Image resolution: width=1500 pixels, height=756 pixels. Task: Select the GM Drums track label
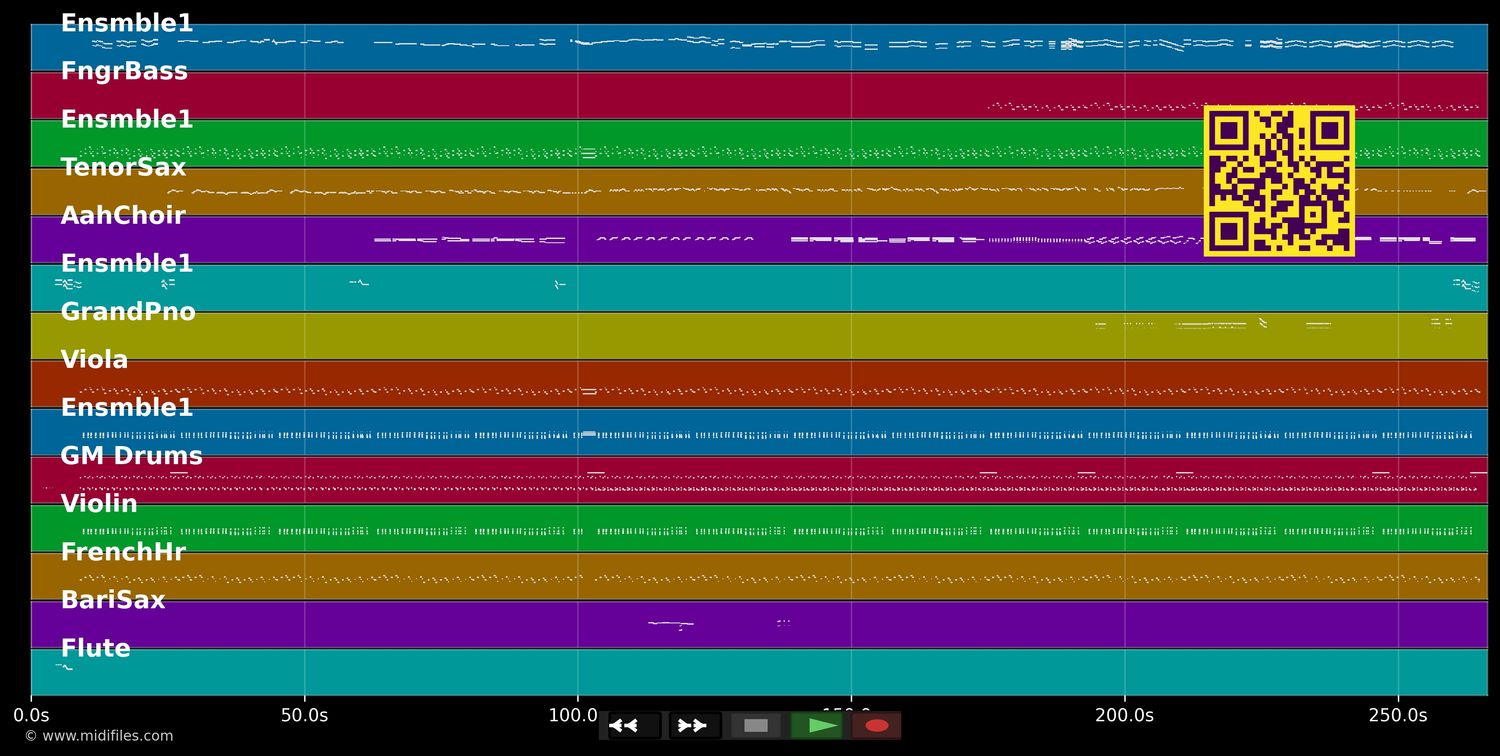131,456
